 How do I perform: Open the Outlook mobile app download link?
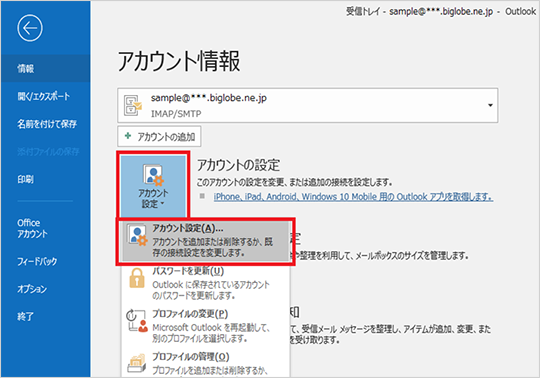tap(353, 197)
